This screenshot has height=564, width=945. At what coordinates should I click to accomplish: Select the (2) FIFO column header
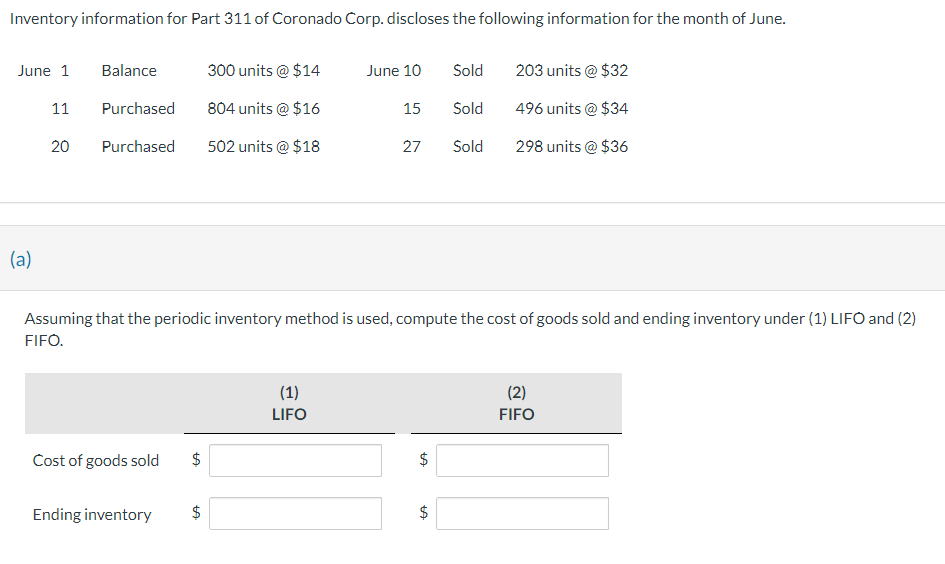pos(516,403)
